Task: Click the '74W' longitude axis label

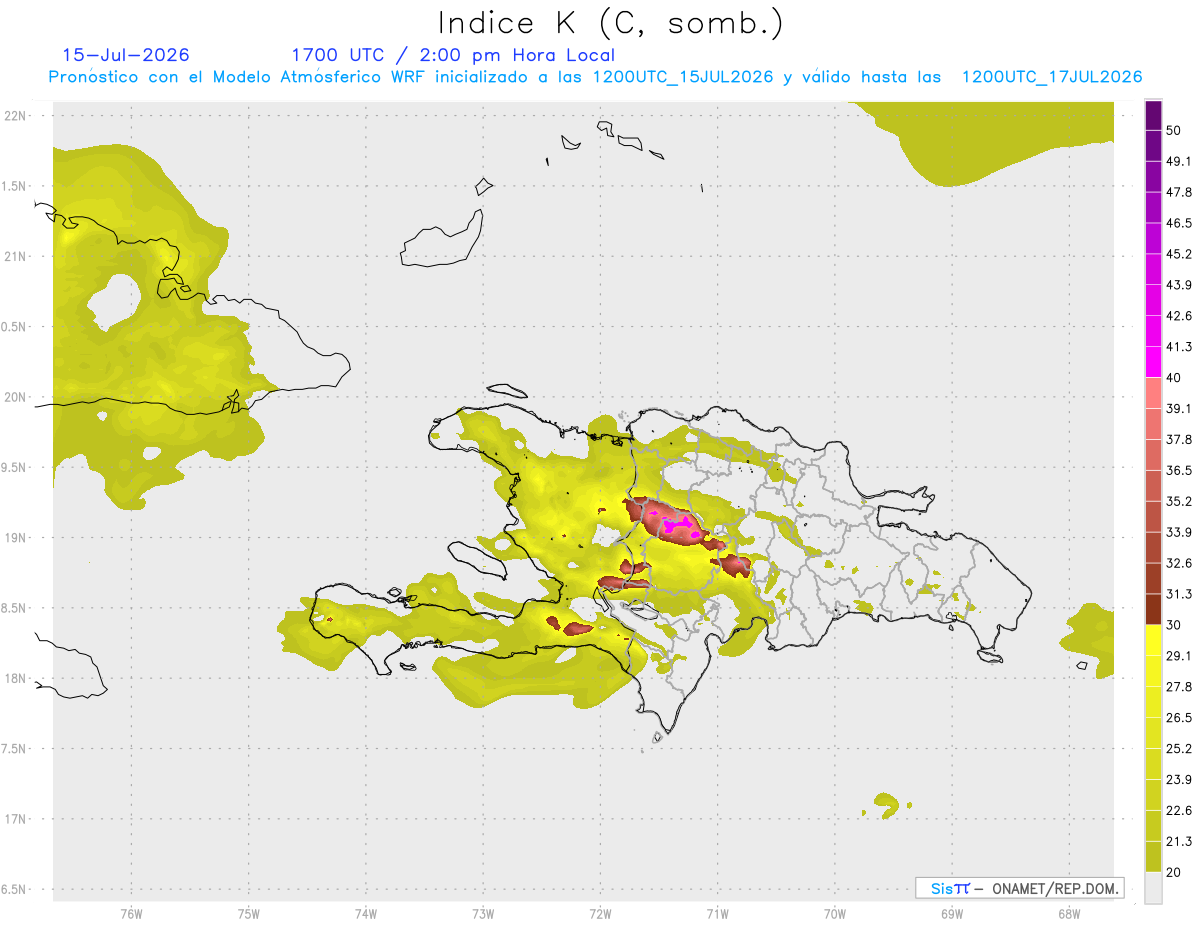Action: [365, 913]
